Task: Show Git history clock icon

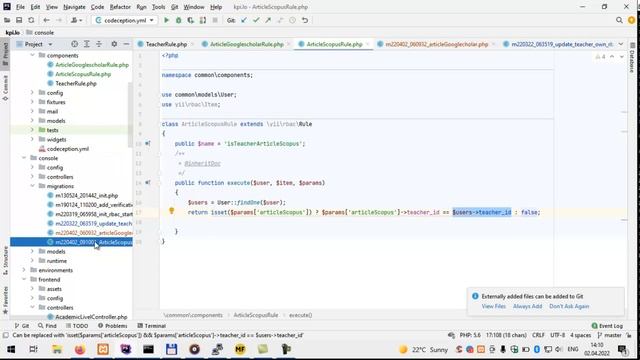Action: pyautogui.click(x=292, y=20)
